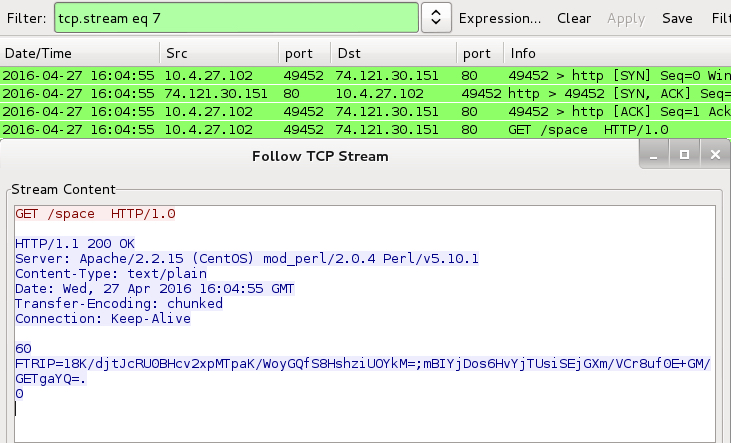The width and height of the screenshot is (731, 443).
Task: Minimize the Follow TCP Stream dialog
Action: (x=655, y=155)
